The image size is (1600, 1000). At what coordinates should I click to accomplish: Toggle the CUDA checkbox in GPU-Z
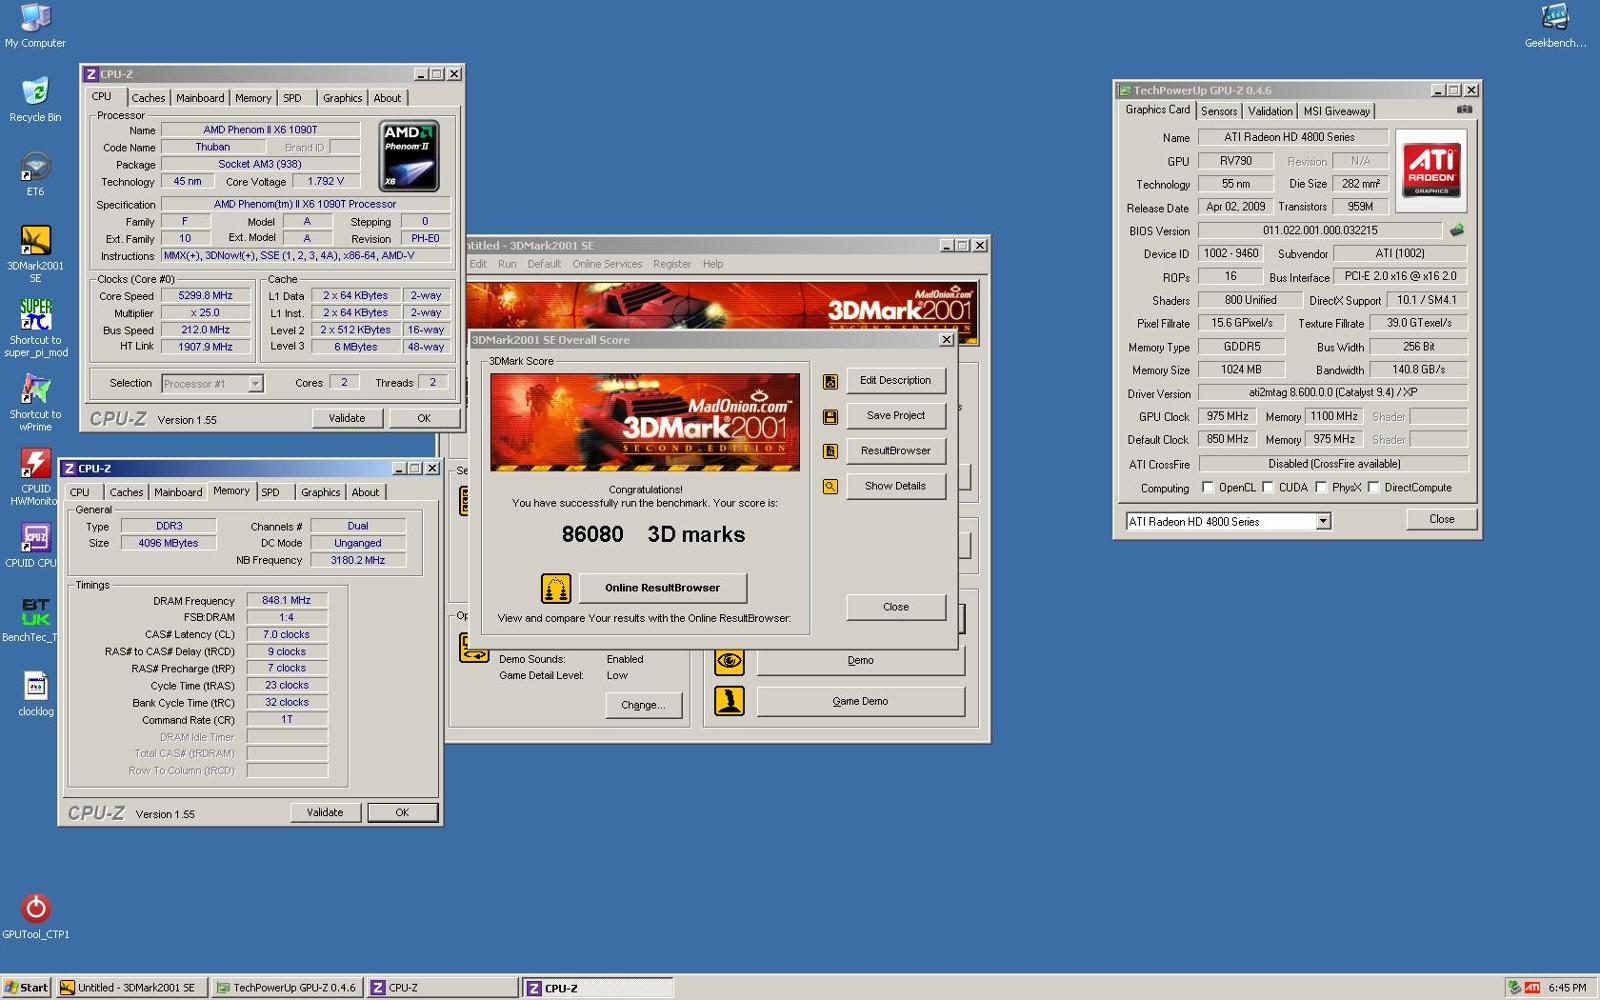click(x=1268, y=488)
